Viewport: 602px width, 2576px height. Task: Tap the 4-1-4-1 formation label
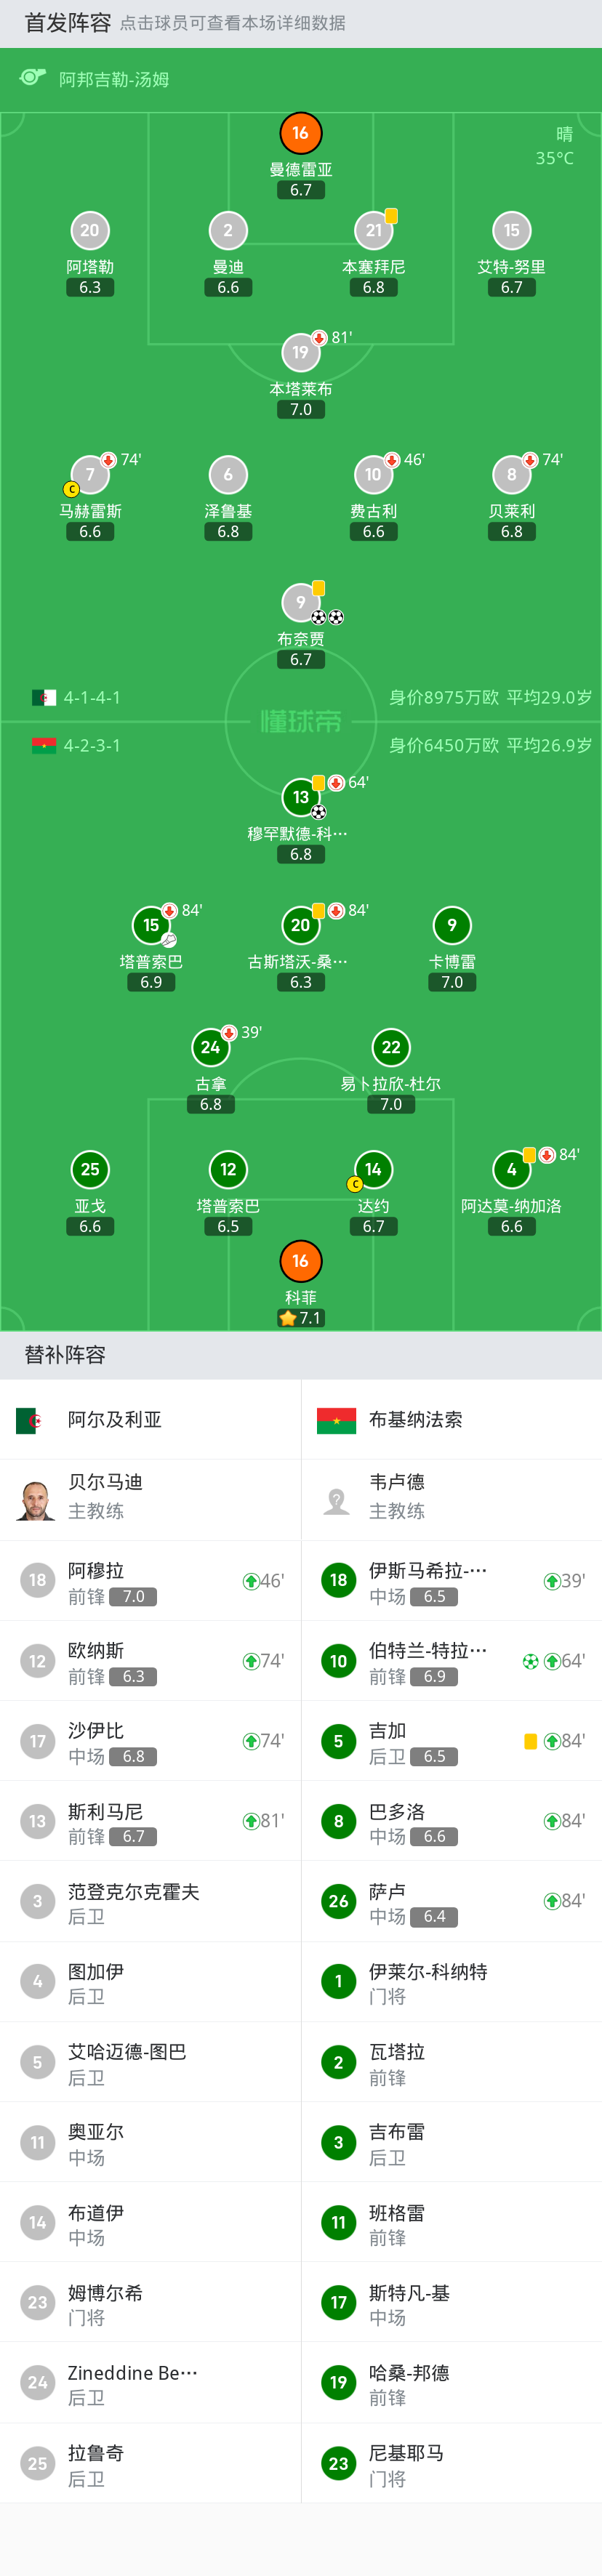[92, 698]
